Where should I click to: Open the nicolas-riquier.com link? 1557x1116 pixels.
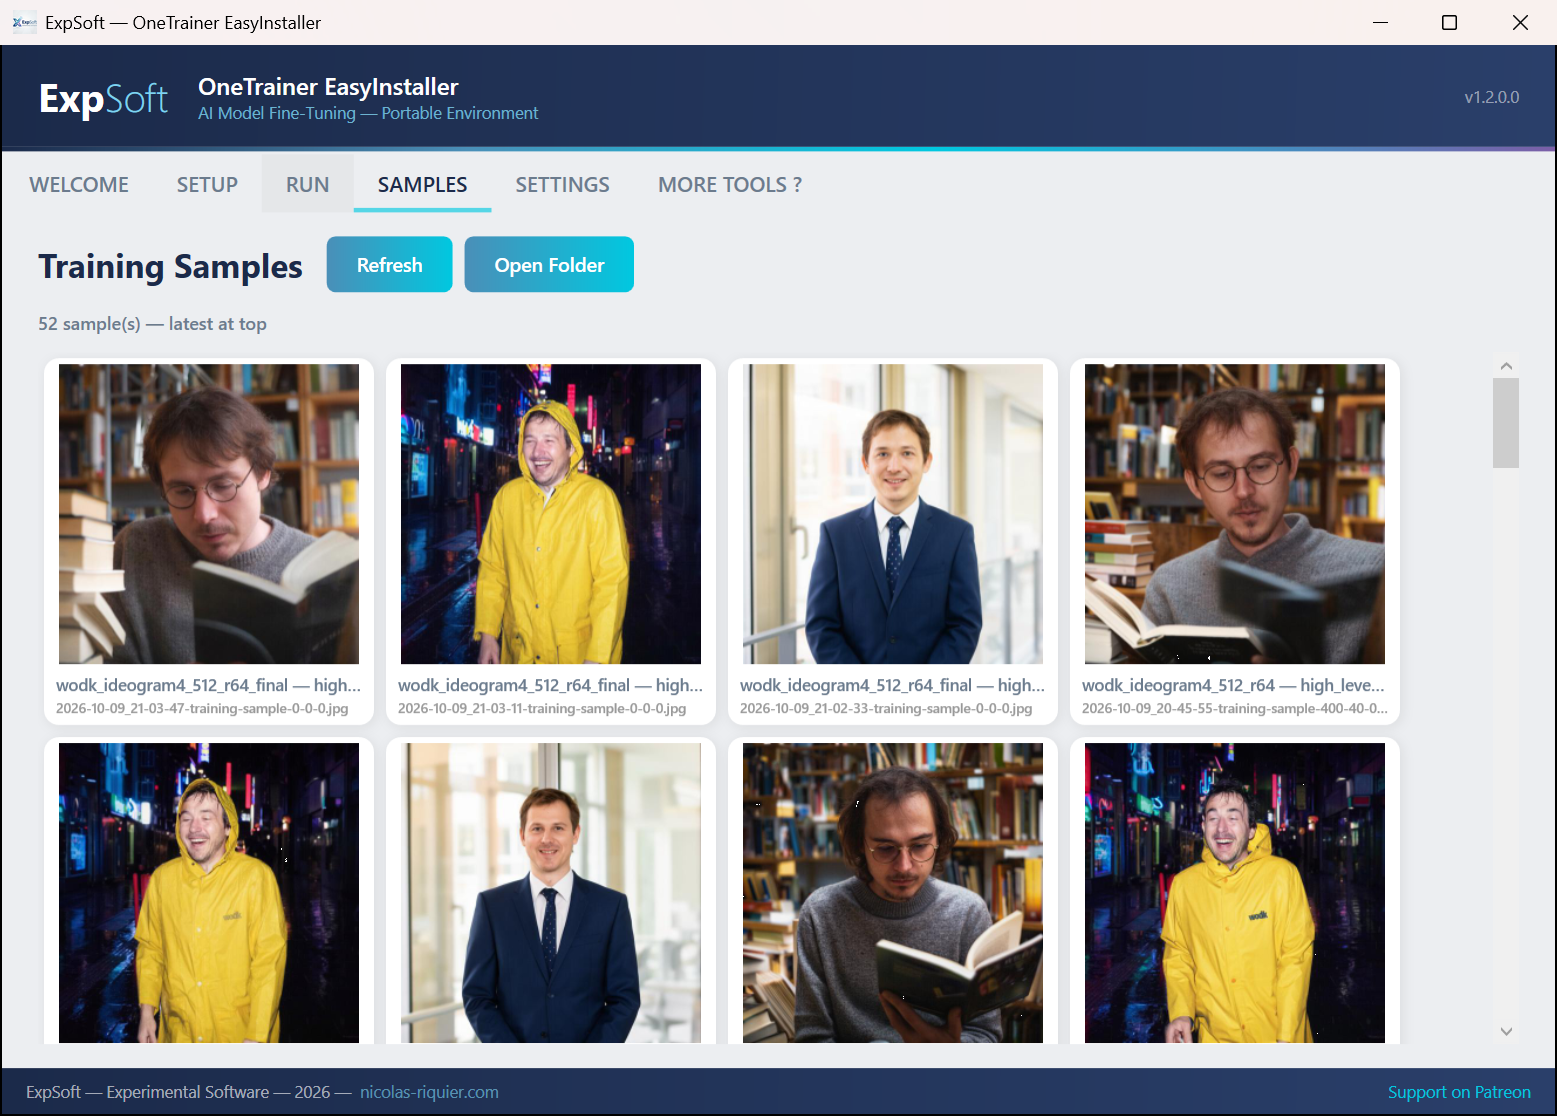click(x=429, y=1092)
